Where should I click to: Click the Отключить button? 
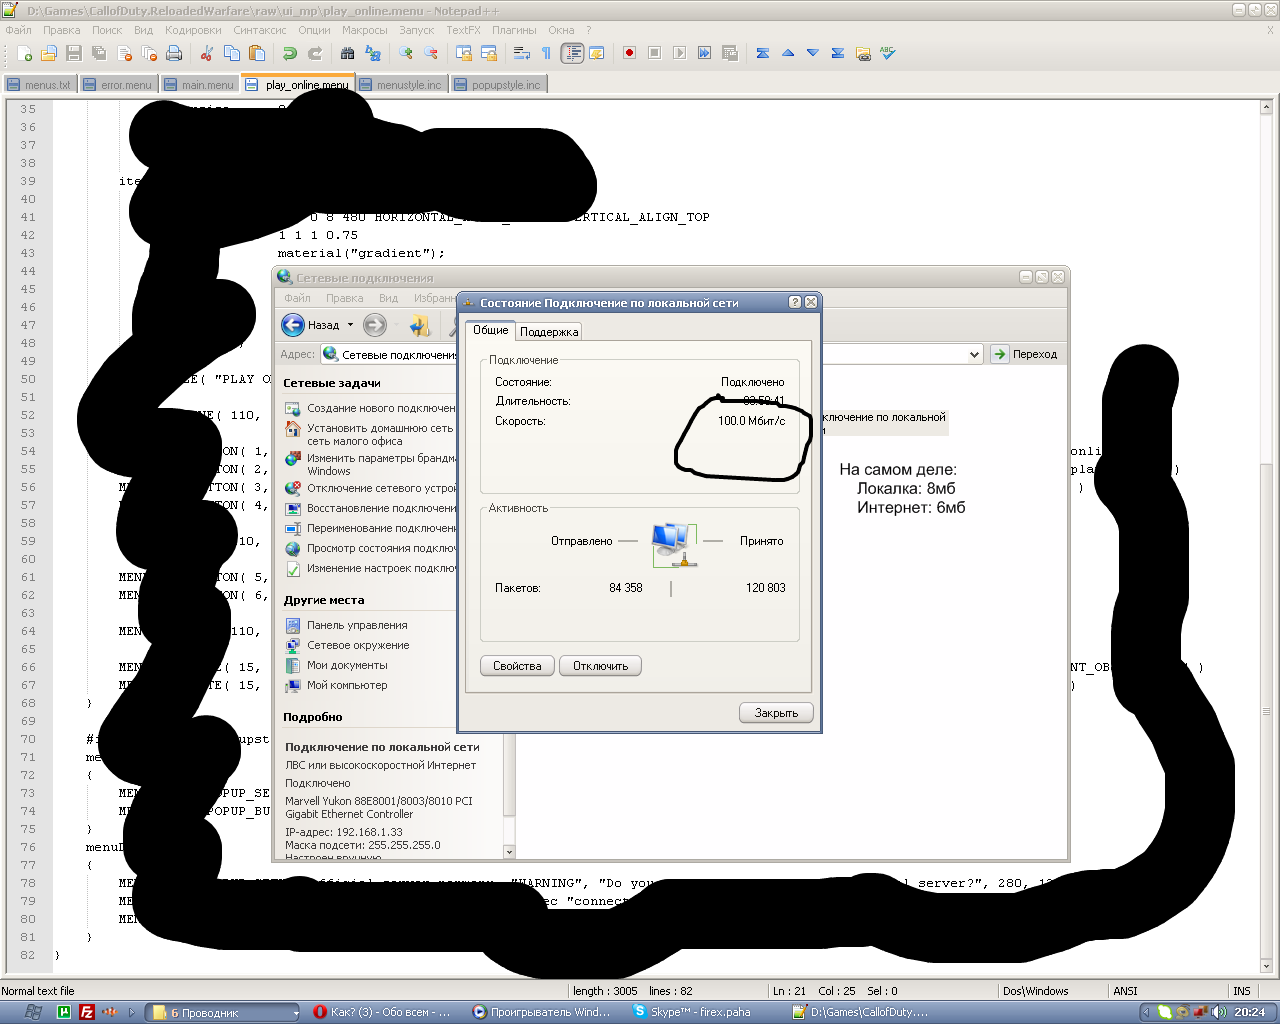[601, 666]
